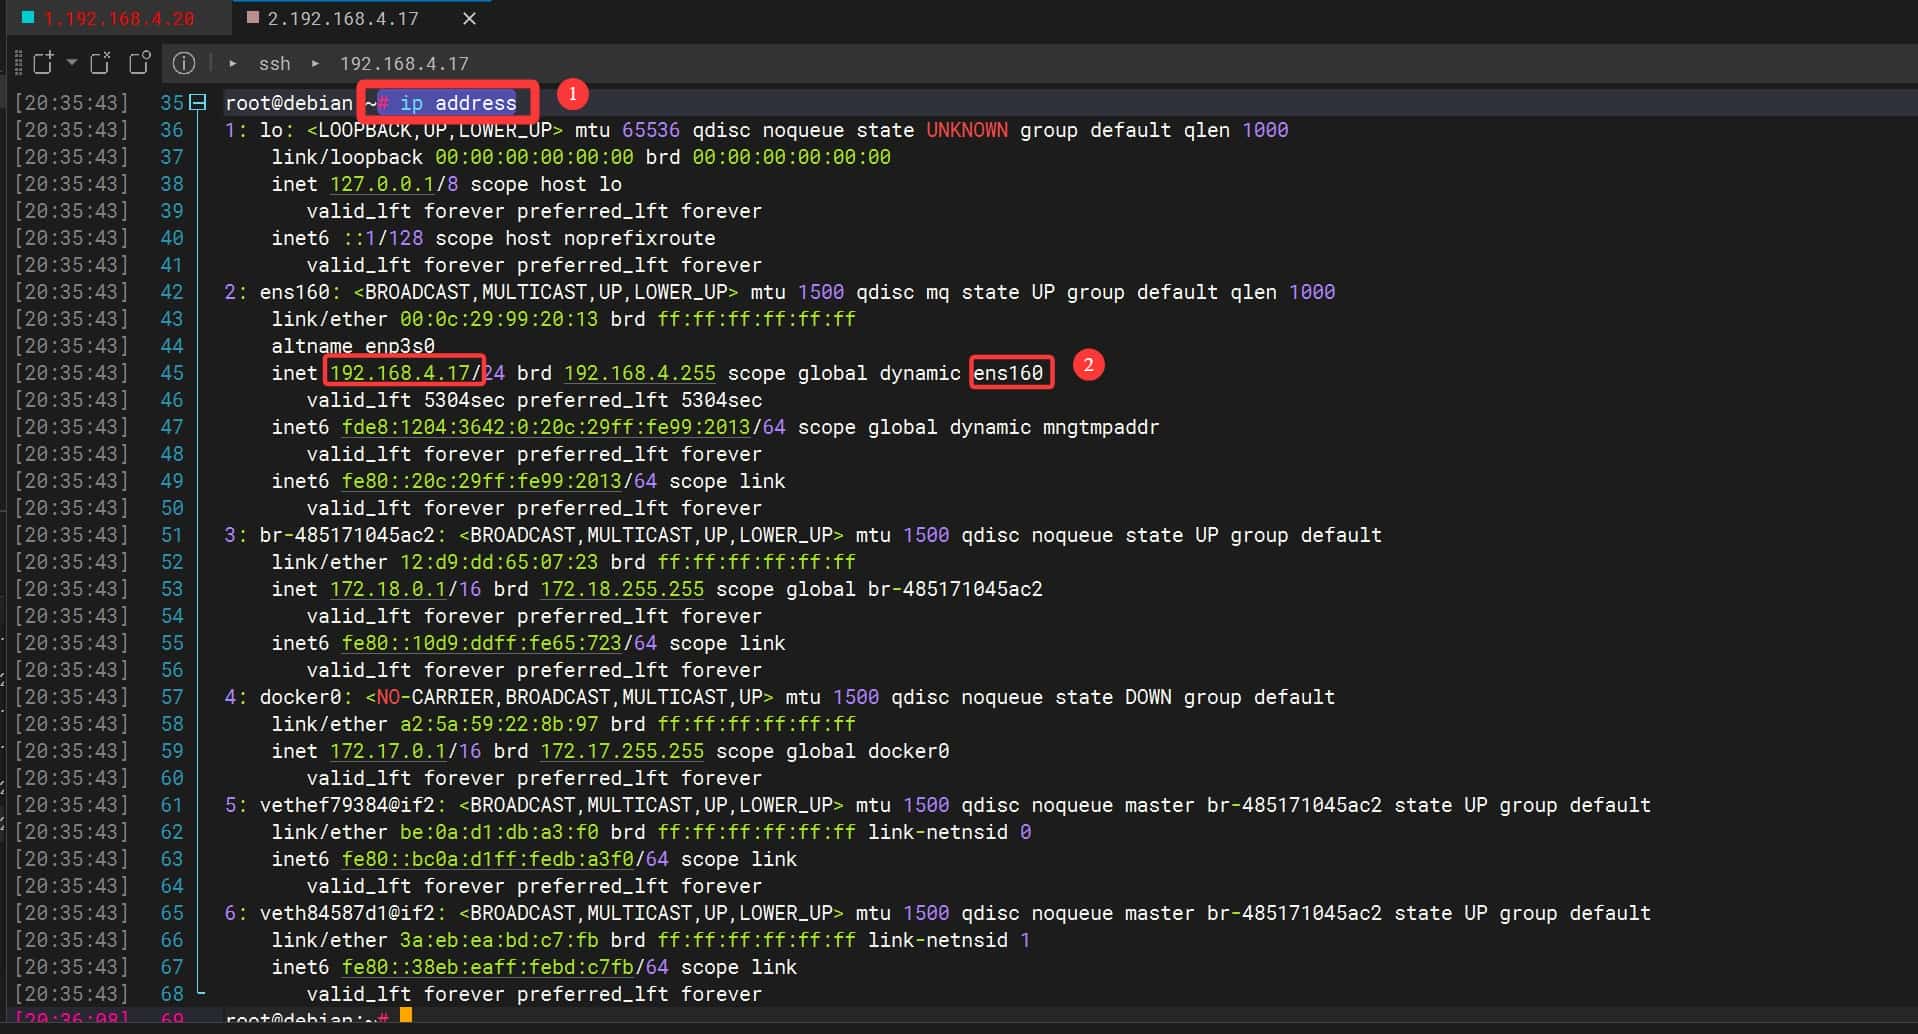Switch to the 2.192.168.4.17 tab

(342, 19)
